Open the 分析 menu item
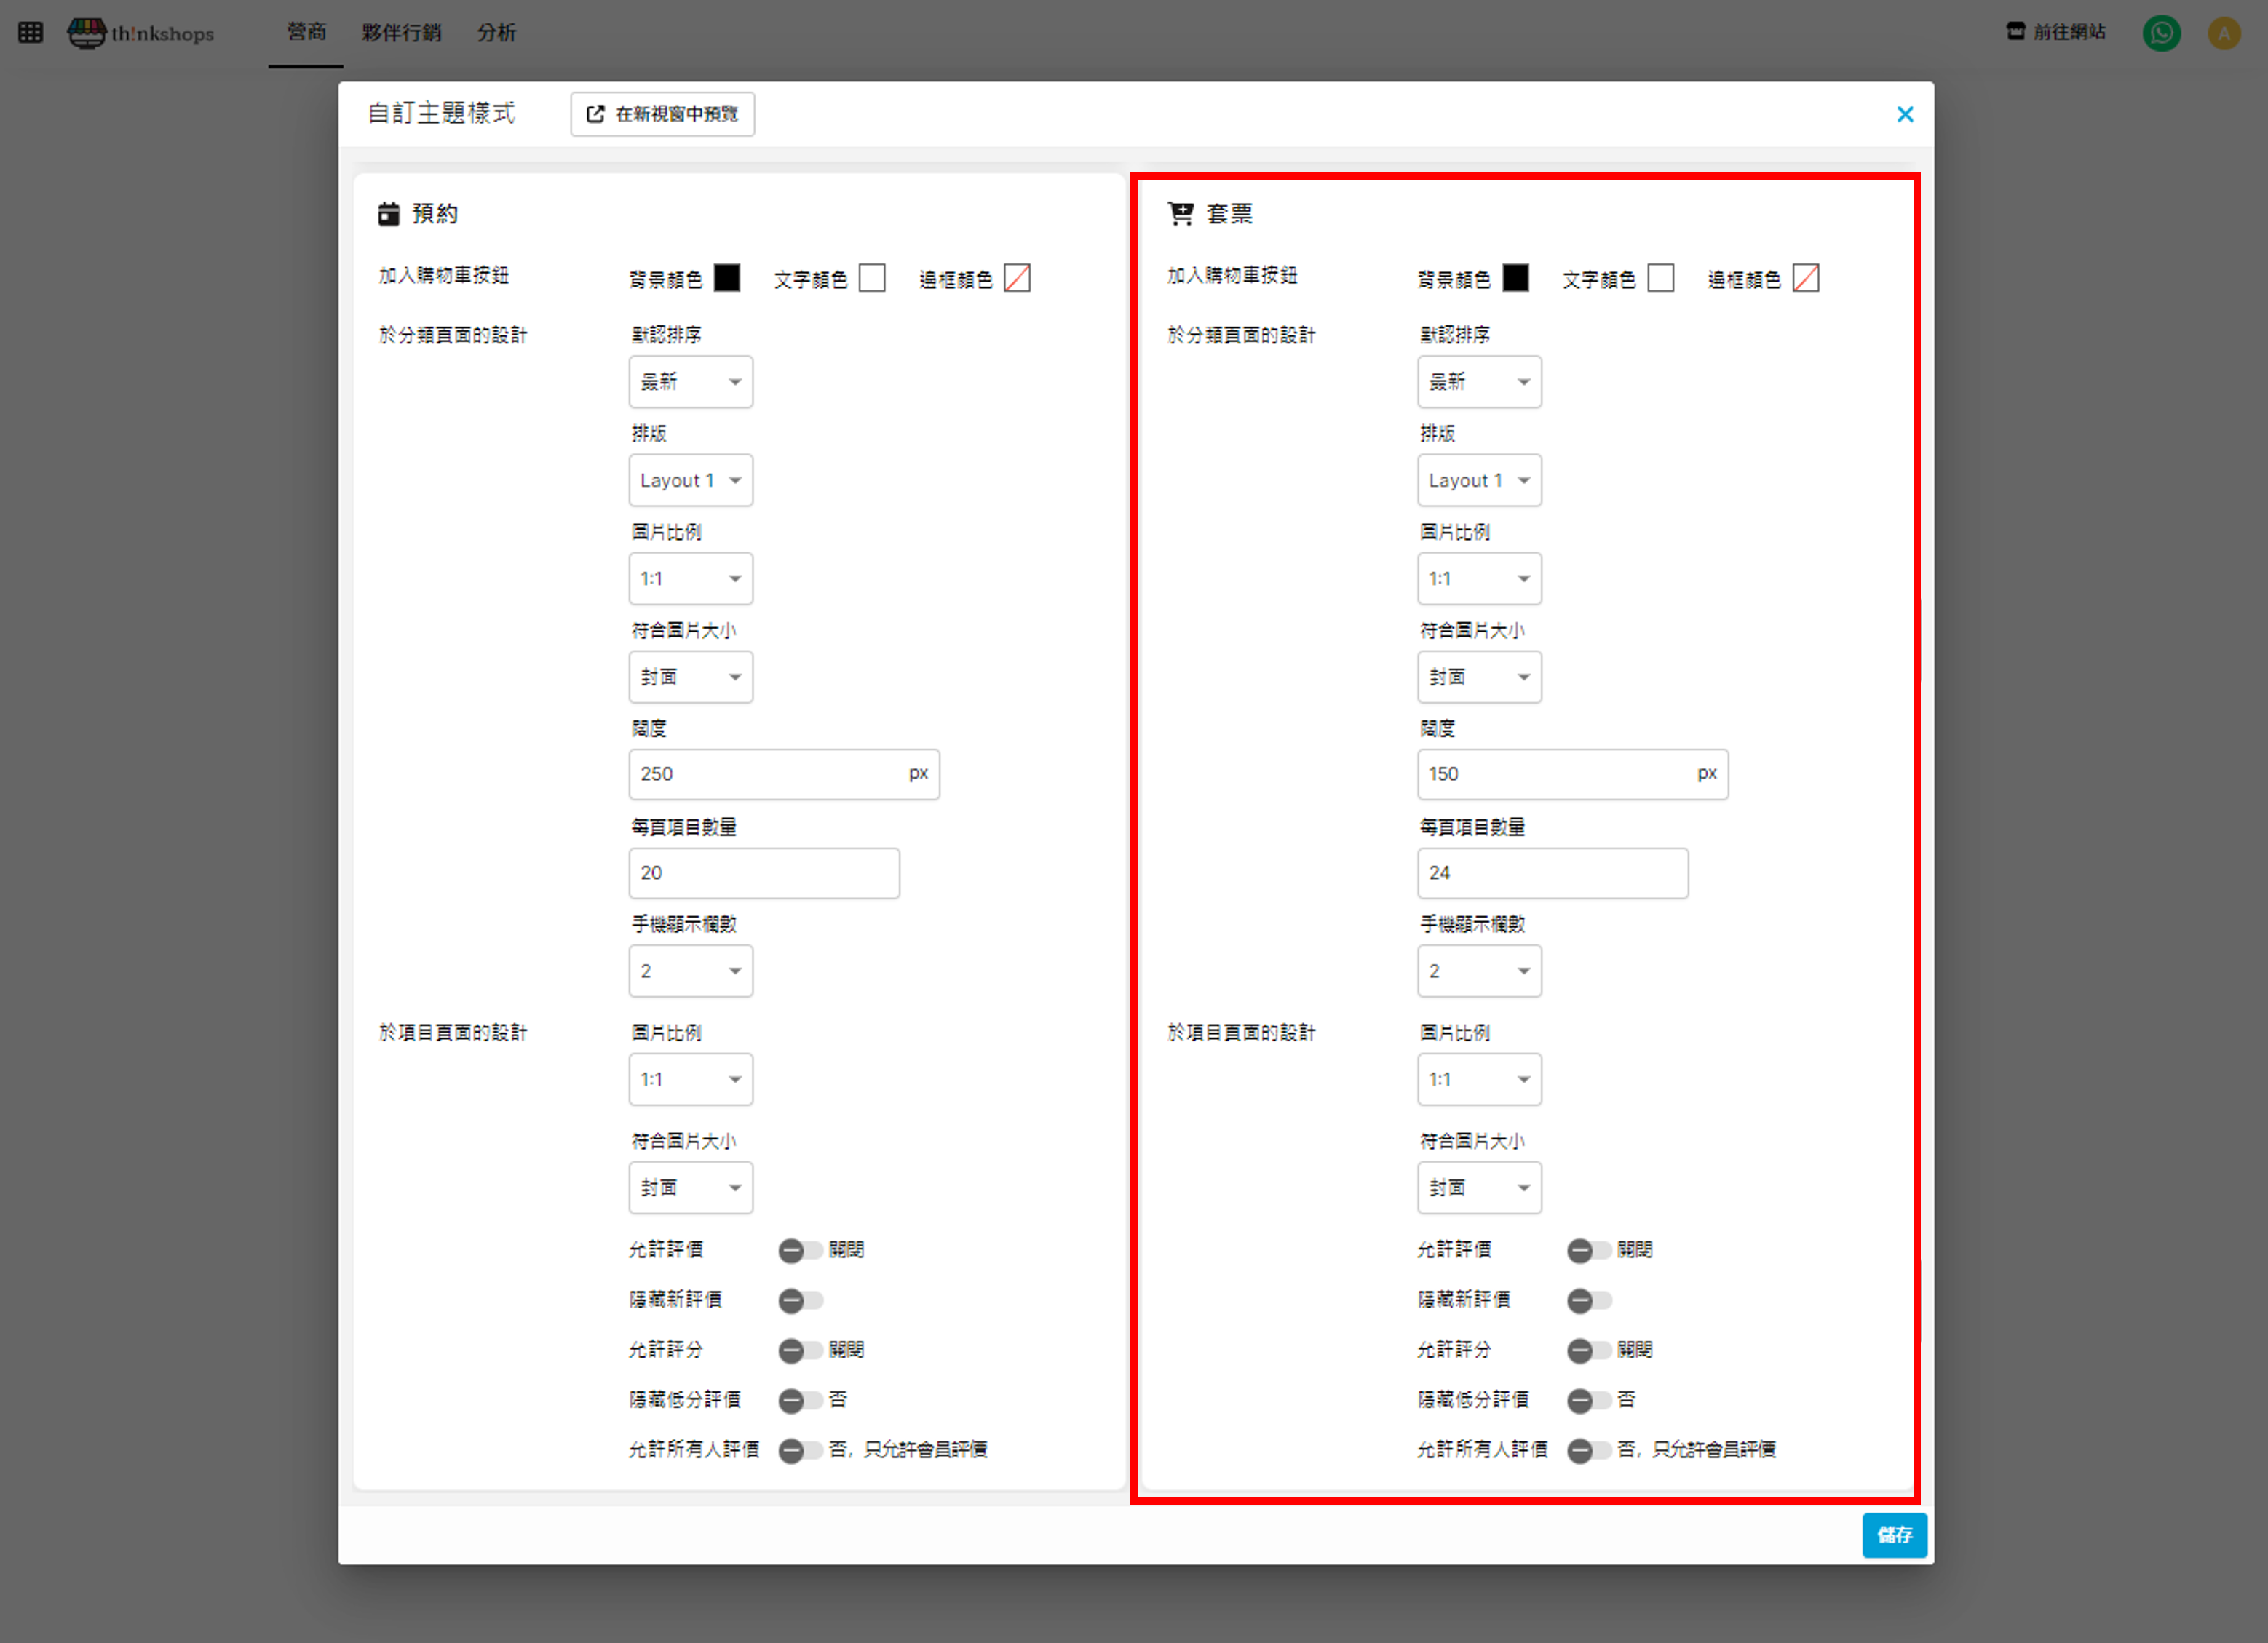Image resolution: width=2268 pixels, height=1643 pixels. coord(496,33)
